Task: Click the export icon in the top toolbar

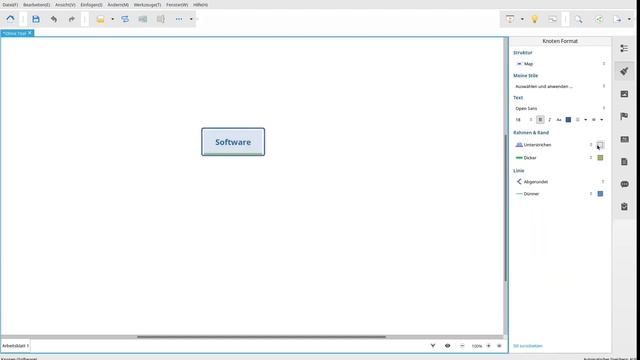Action: click(617, 19)
